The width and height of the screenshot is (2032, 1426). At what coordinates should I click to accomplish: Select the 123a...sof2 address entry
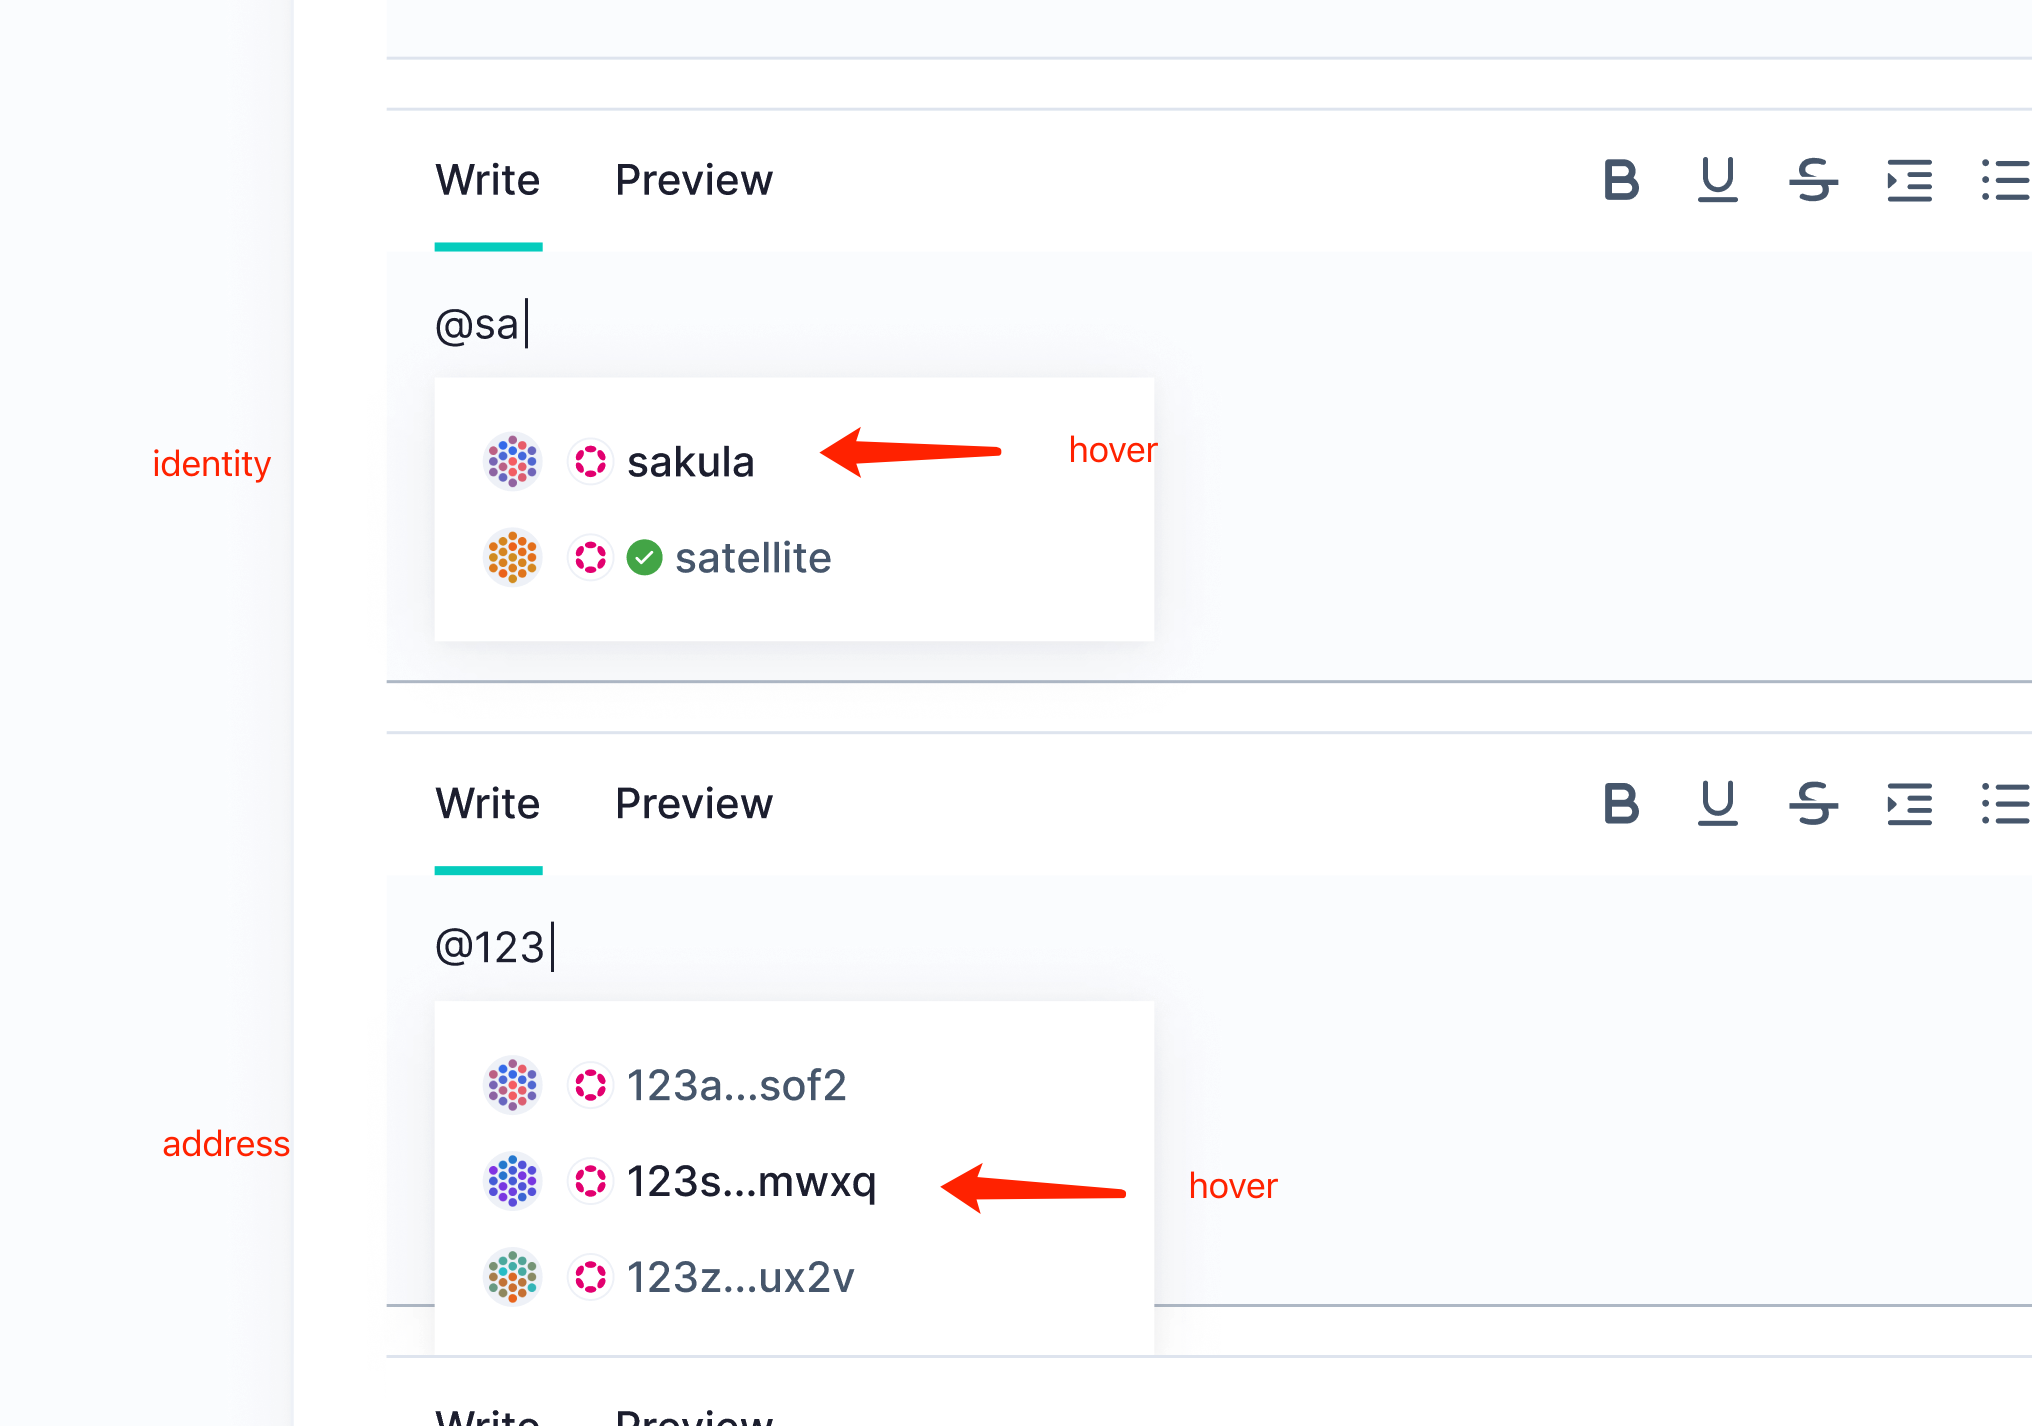point(737,1085)
